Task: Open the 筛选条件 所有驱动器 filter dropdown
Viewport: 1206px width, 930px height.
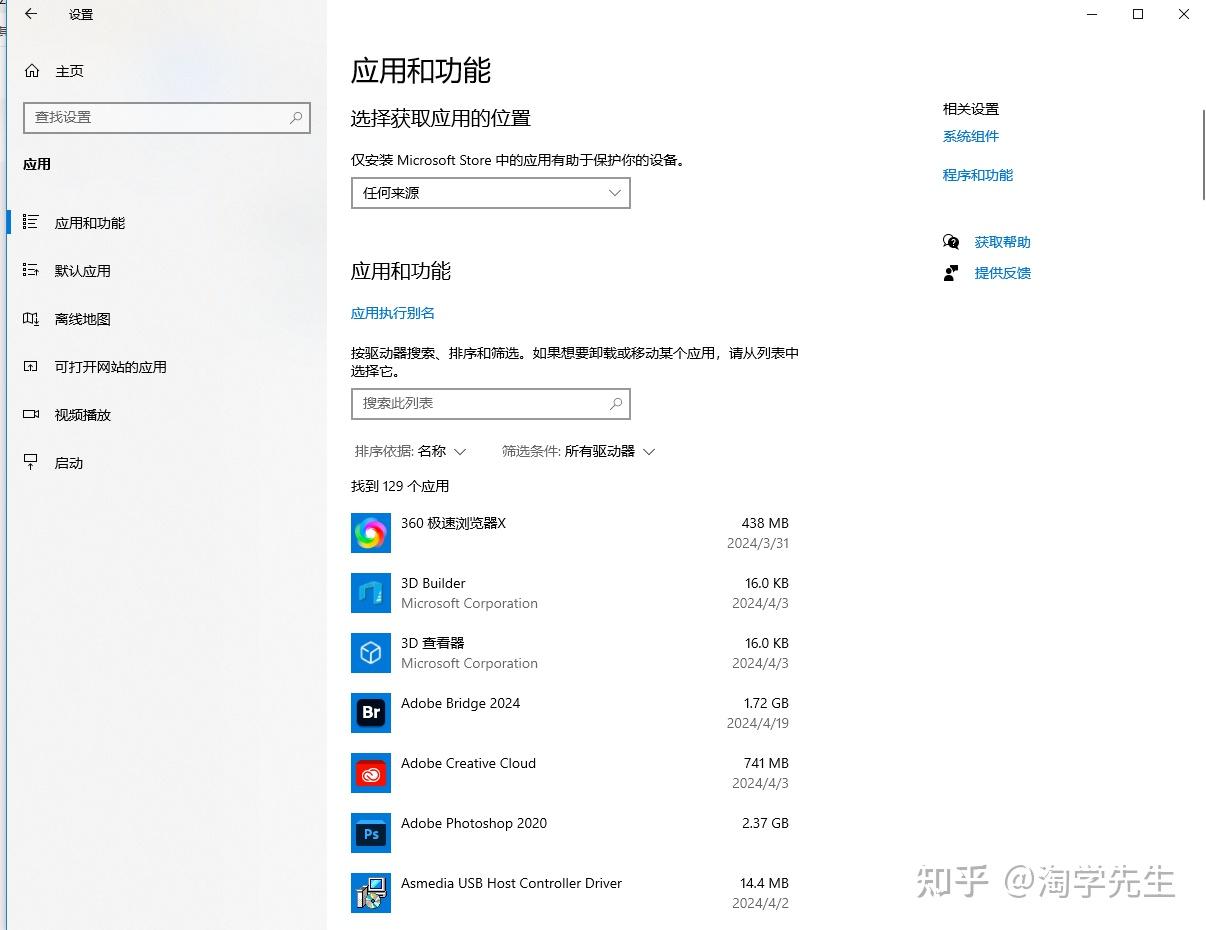Action: [x=578, y=451]
